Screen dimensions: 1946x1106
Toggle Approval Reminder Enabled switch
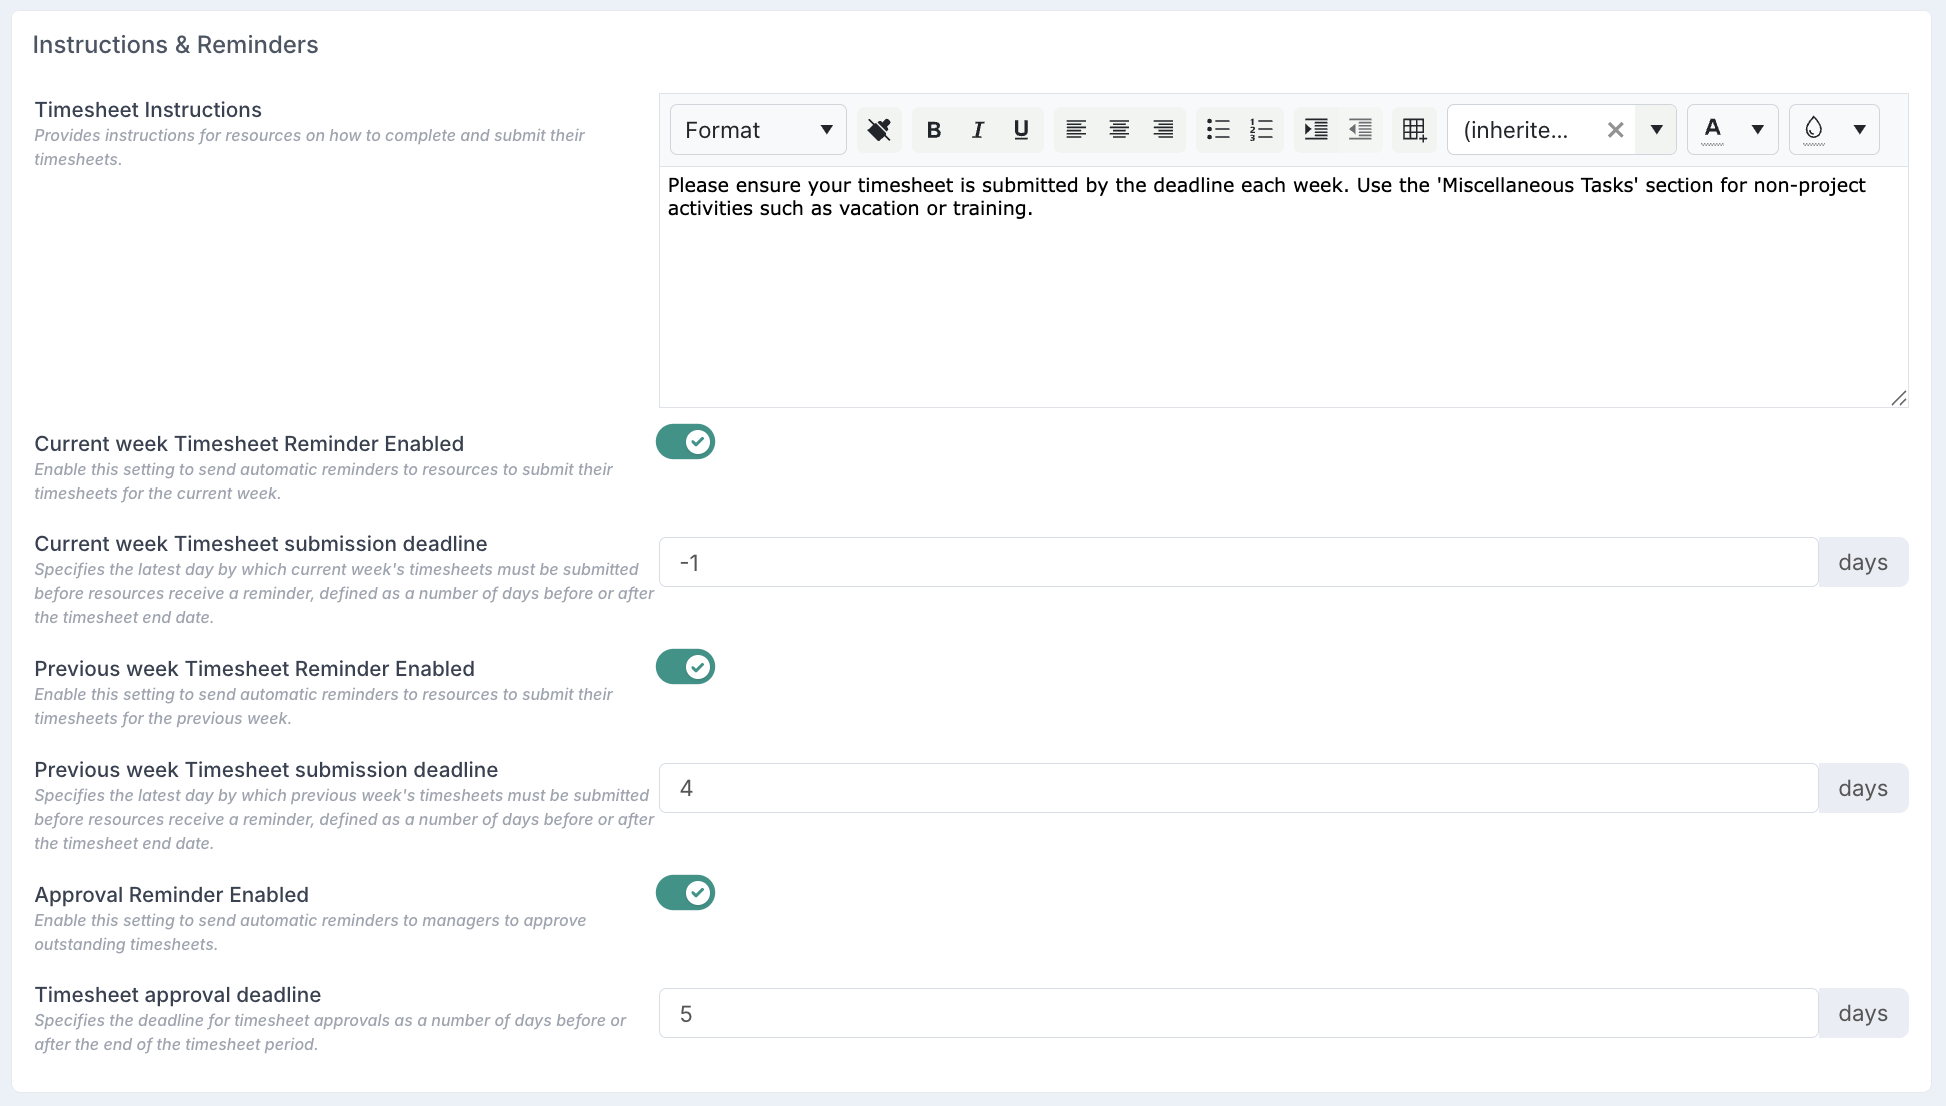coord(685,893)
